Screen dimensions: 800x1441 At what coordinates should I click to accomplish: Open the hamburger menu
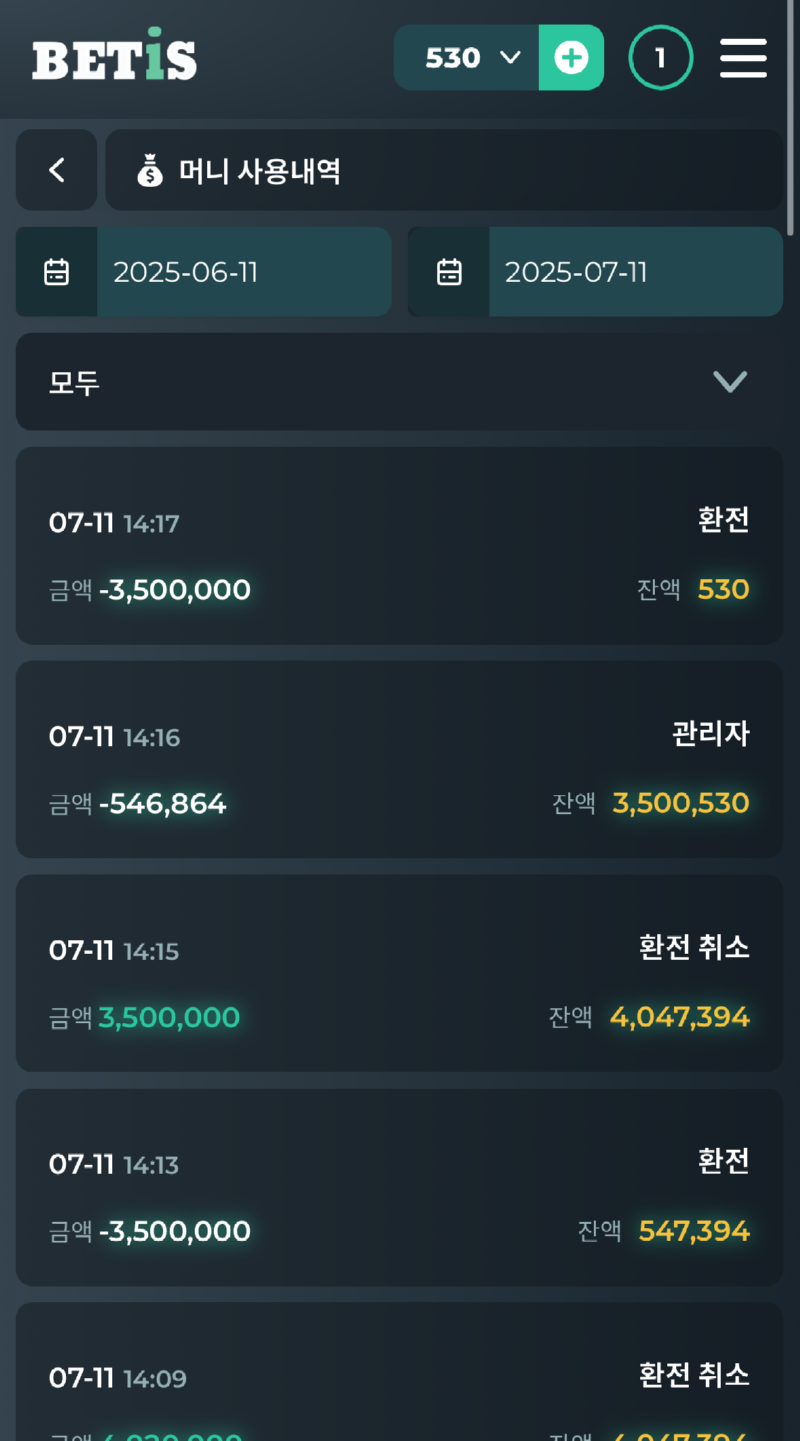click(x=743, y=58)
